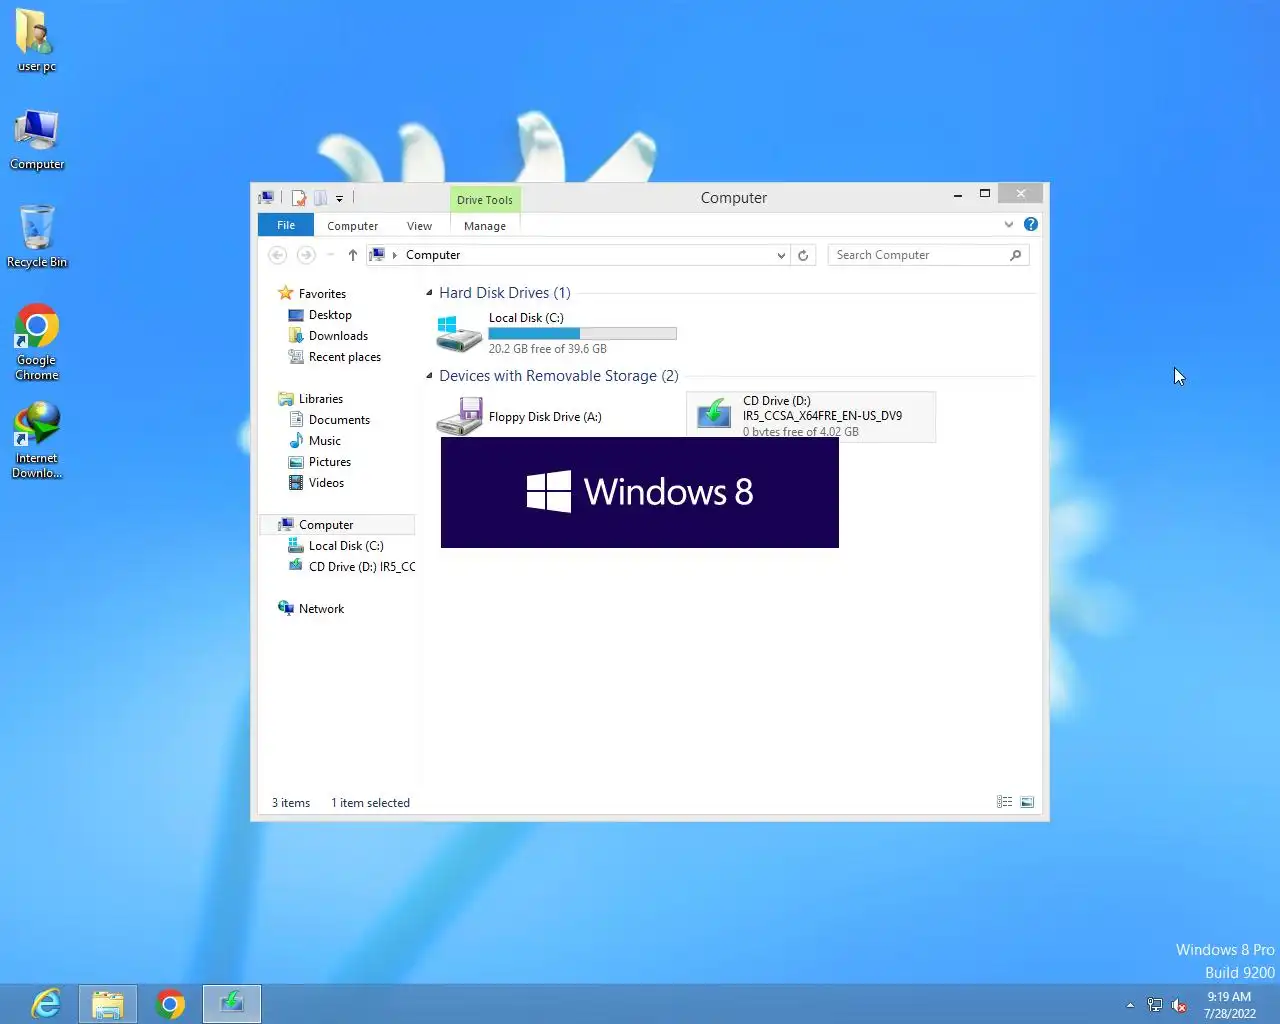Select Computer in the navigation pane
1280x1024 pixels.
tap(336, 525)
